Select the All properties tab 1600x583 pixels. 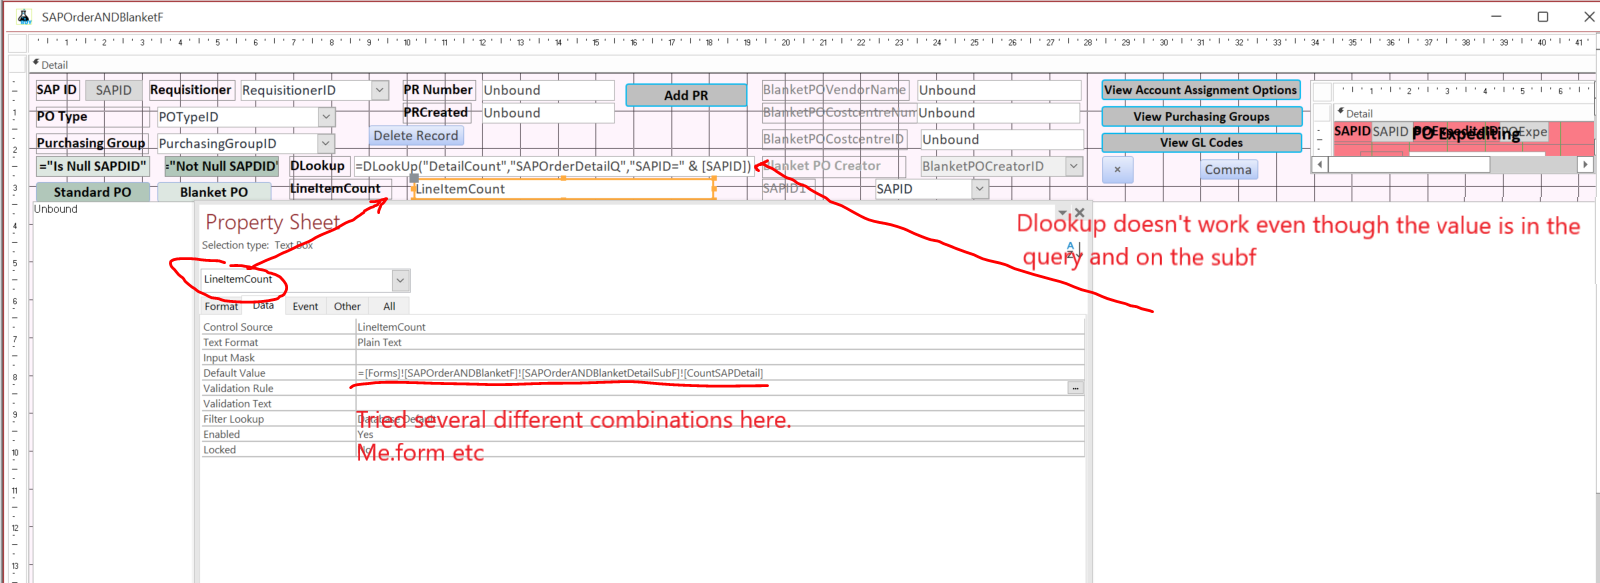click(x=389, y=307)
